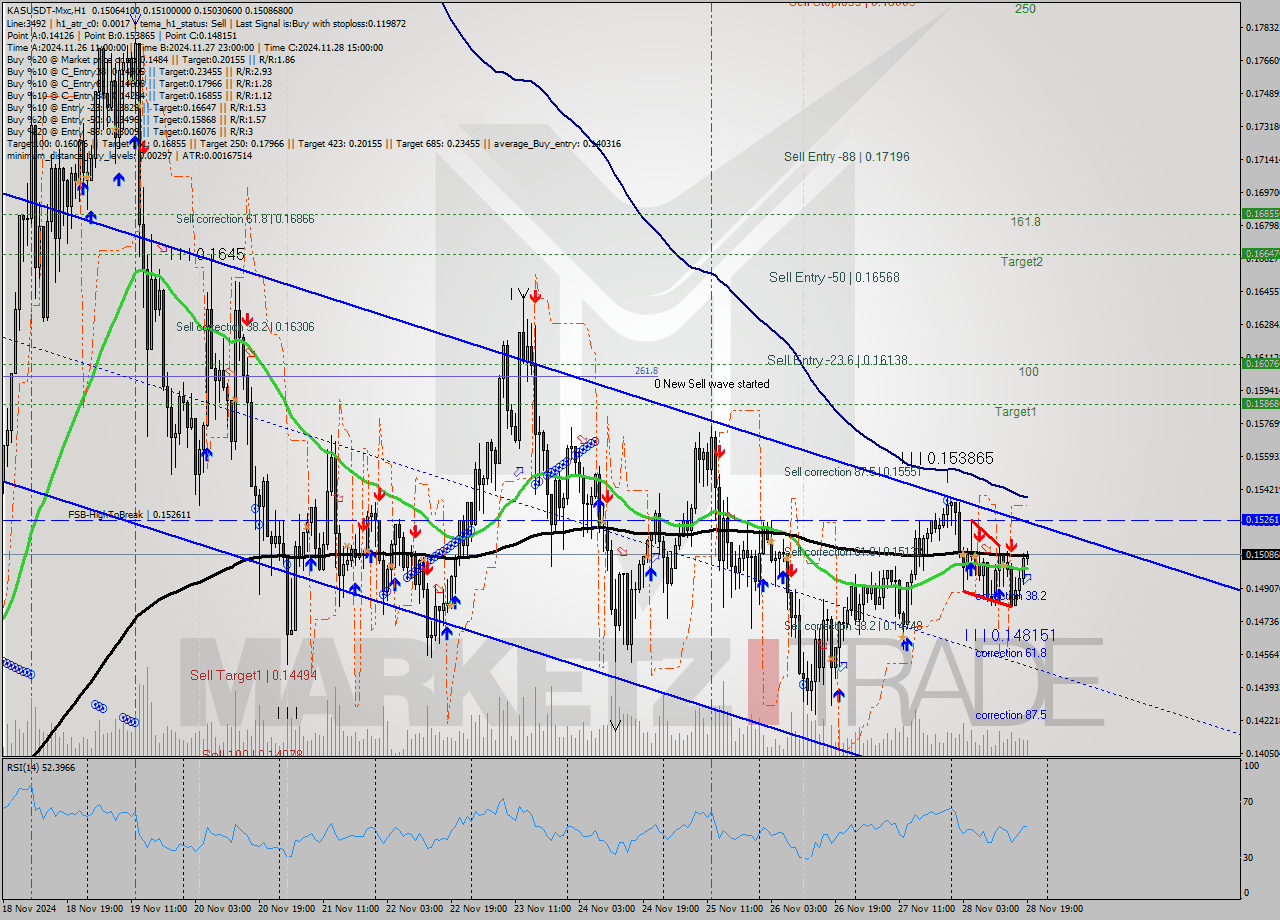Click the KASUSDT-Mxc,H1 chart title

coord(46,10)
